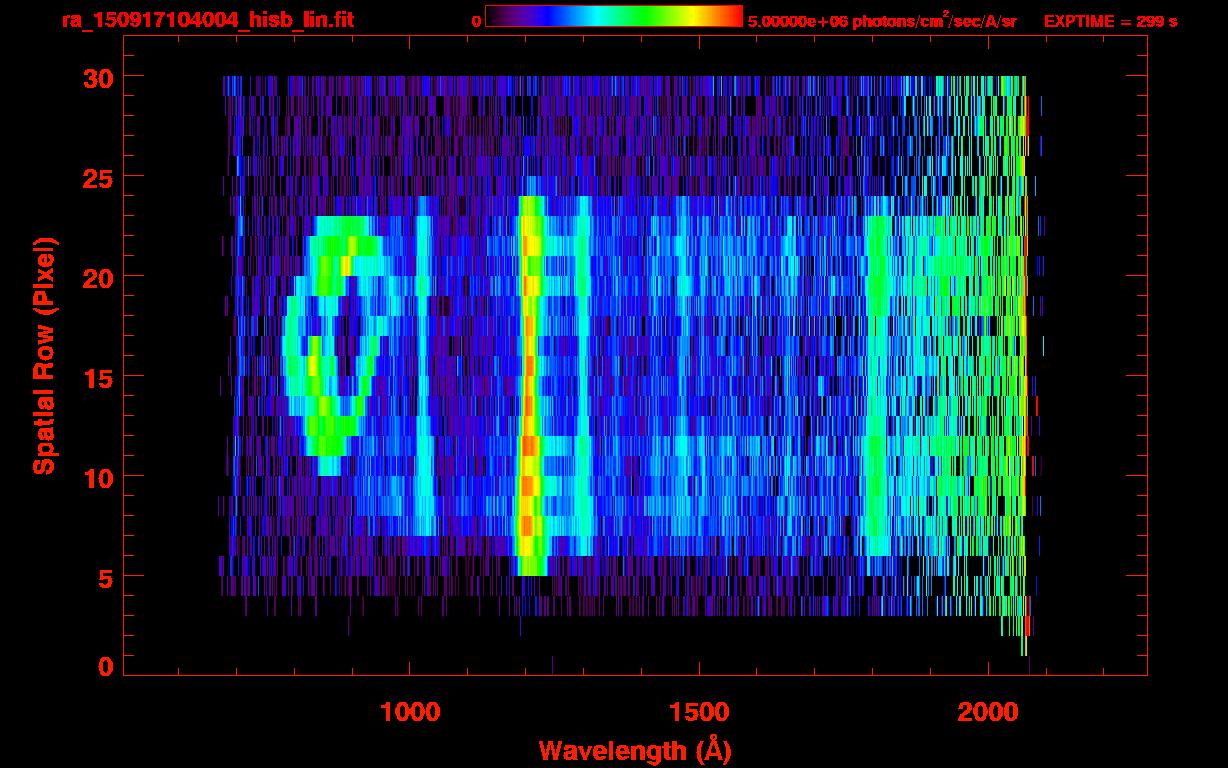
Task: Click the Spatial Row (Pixel) axis title
Action: click(44, 355)
